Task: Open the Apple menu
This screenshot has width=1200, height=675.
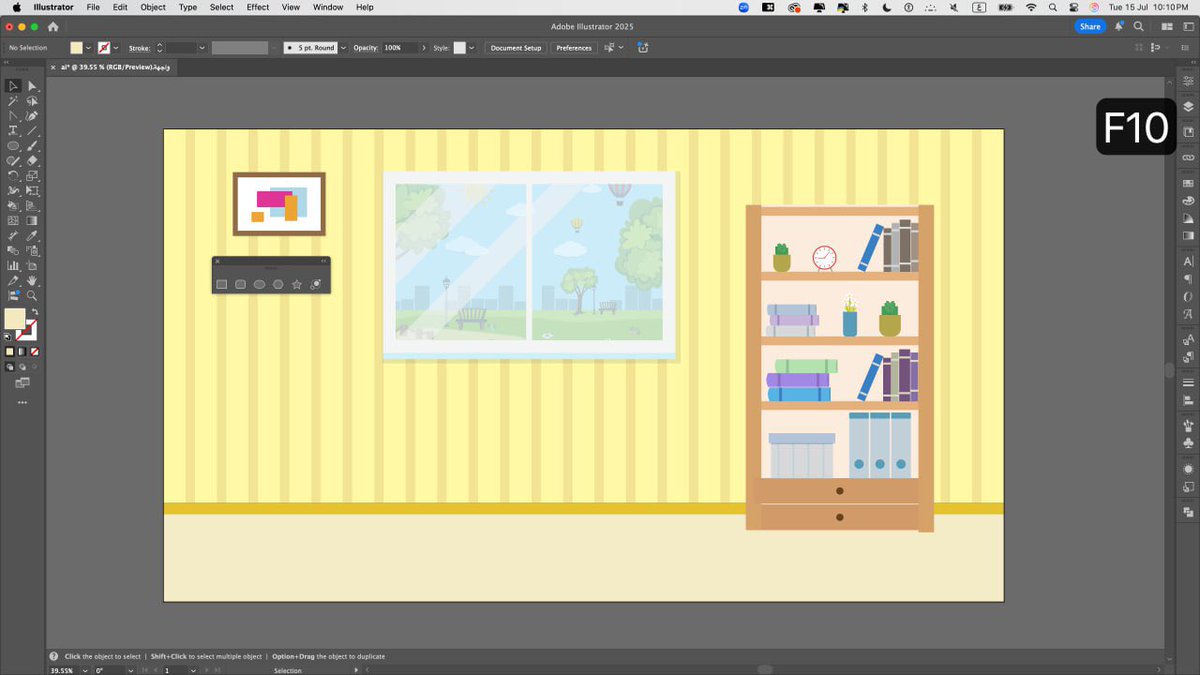Action: (16, 7)
